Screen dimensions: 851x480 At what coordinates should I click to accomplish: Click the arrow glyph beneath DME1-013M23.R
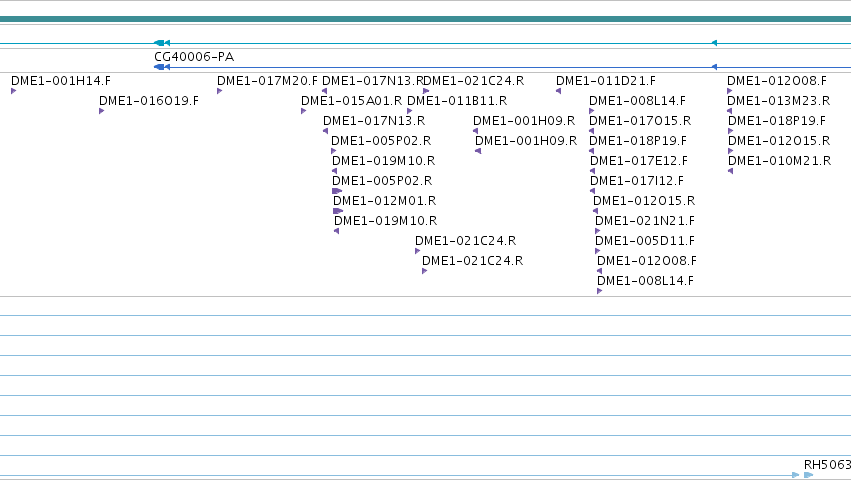729,111
